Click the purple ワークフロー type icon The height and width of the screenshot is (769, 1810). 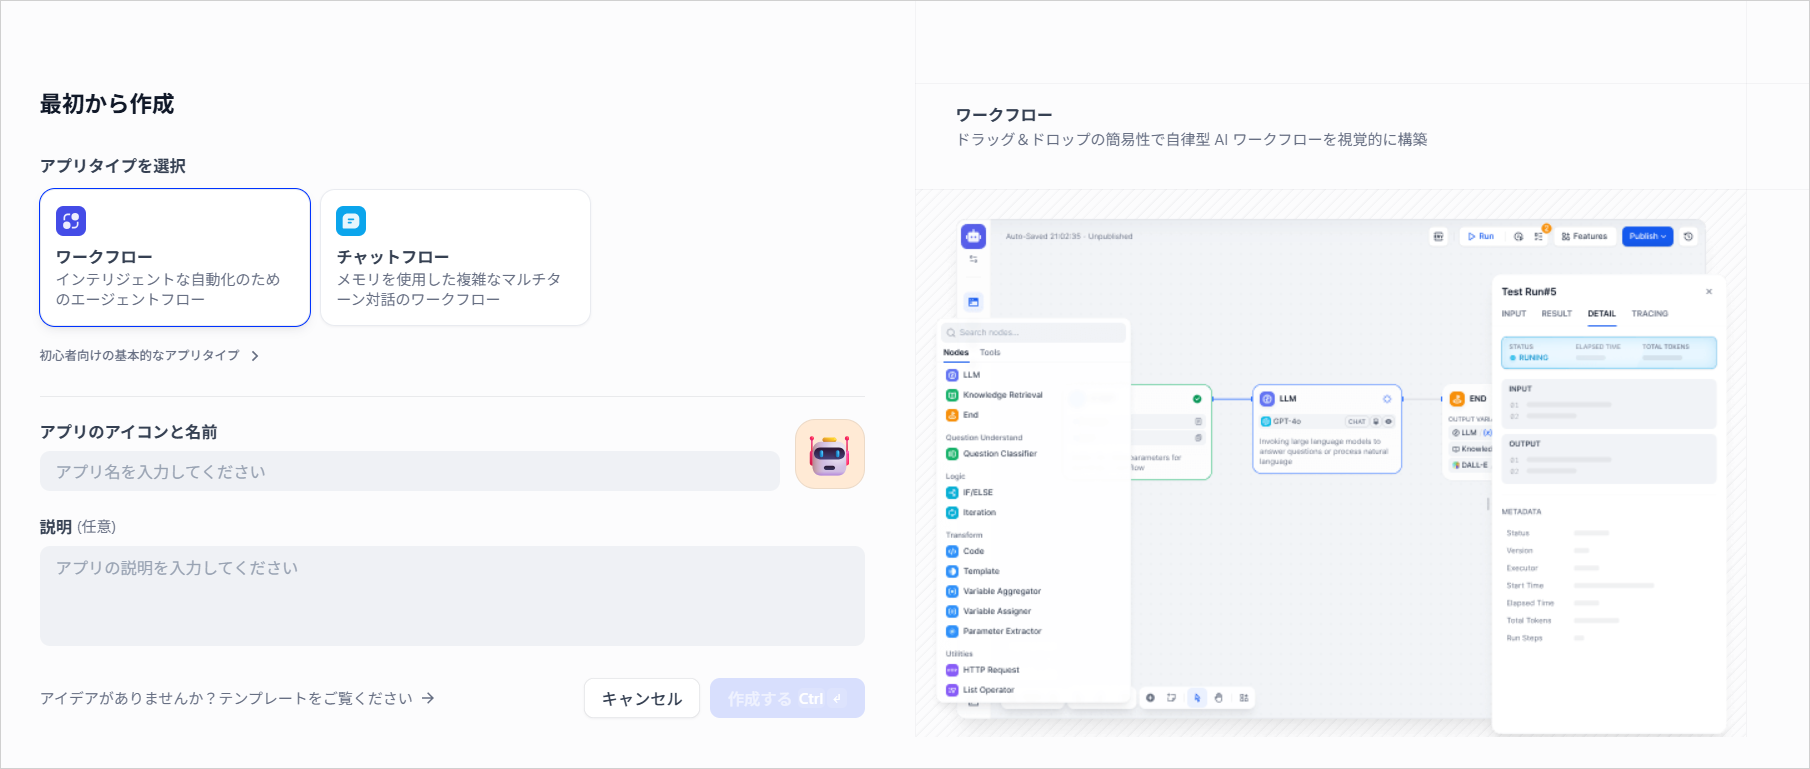pos(71,221)
